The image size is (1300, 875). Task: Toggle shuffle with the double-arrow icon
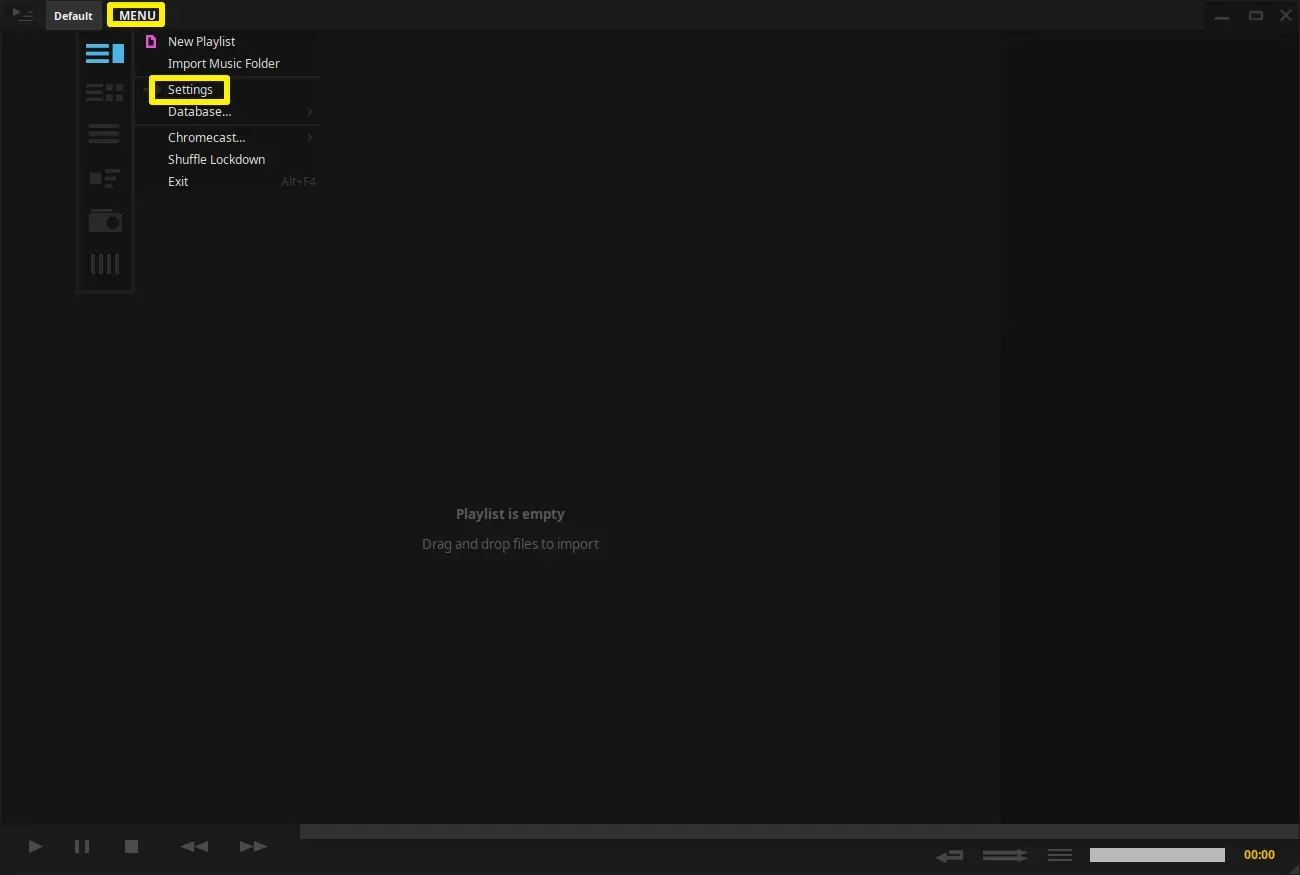tap(1005, 856)
